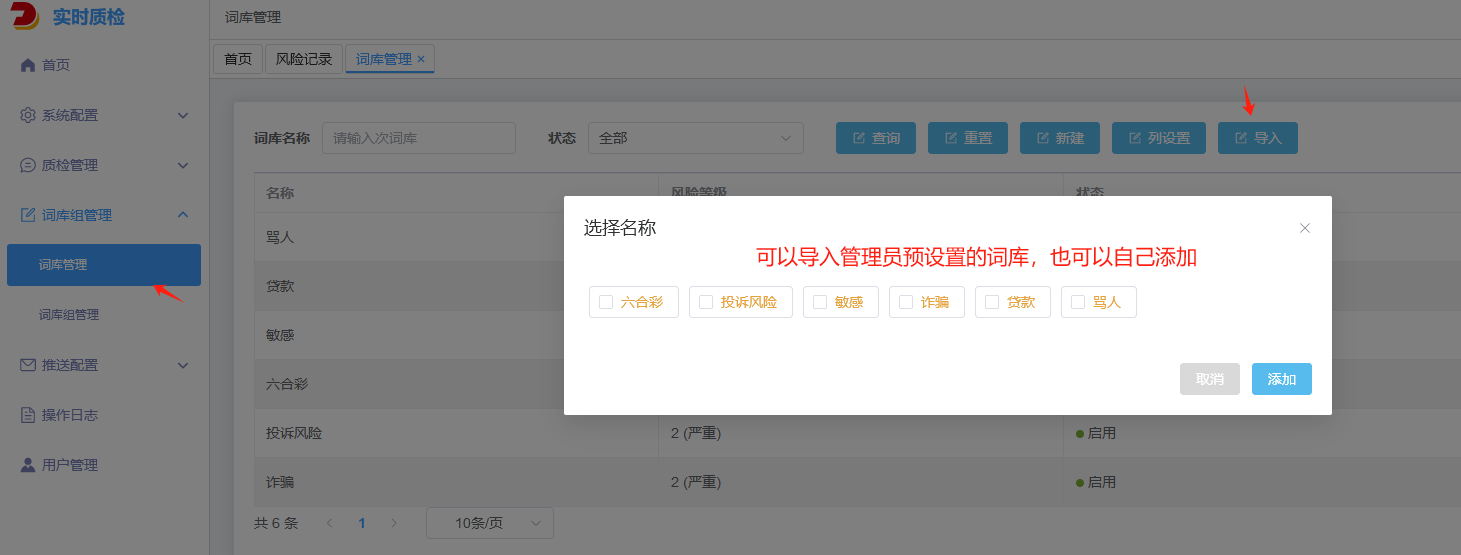This screenshot has height=555, width=1461.
Task: Click the 取消 button in dialog
Action: 1209,379
